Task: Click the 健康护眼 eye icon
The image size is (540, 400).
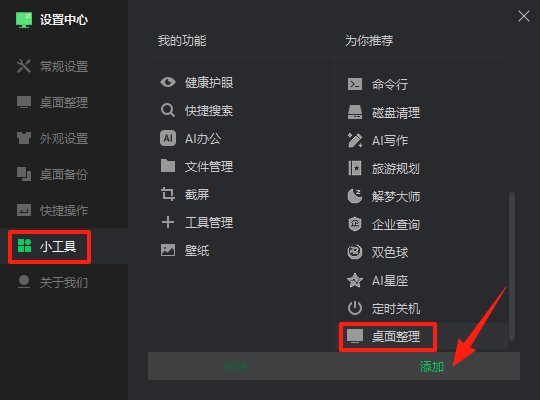Action: 168,82
